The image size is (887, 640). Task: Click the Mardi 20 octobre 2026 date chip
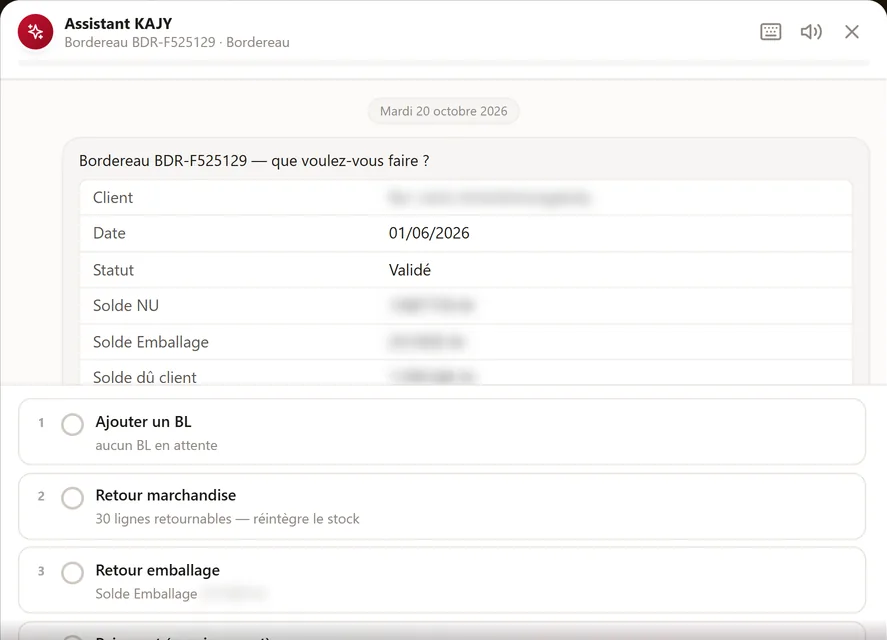[444, 111]
